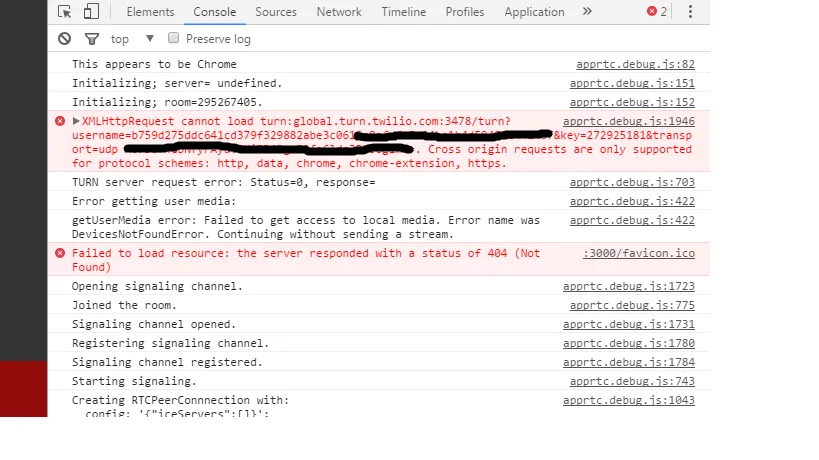Screen dimensions: 819x460
Task: Switch to the Profiles tab
Action: click(465, 11)
